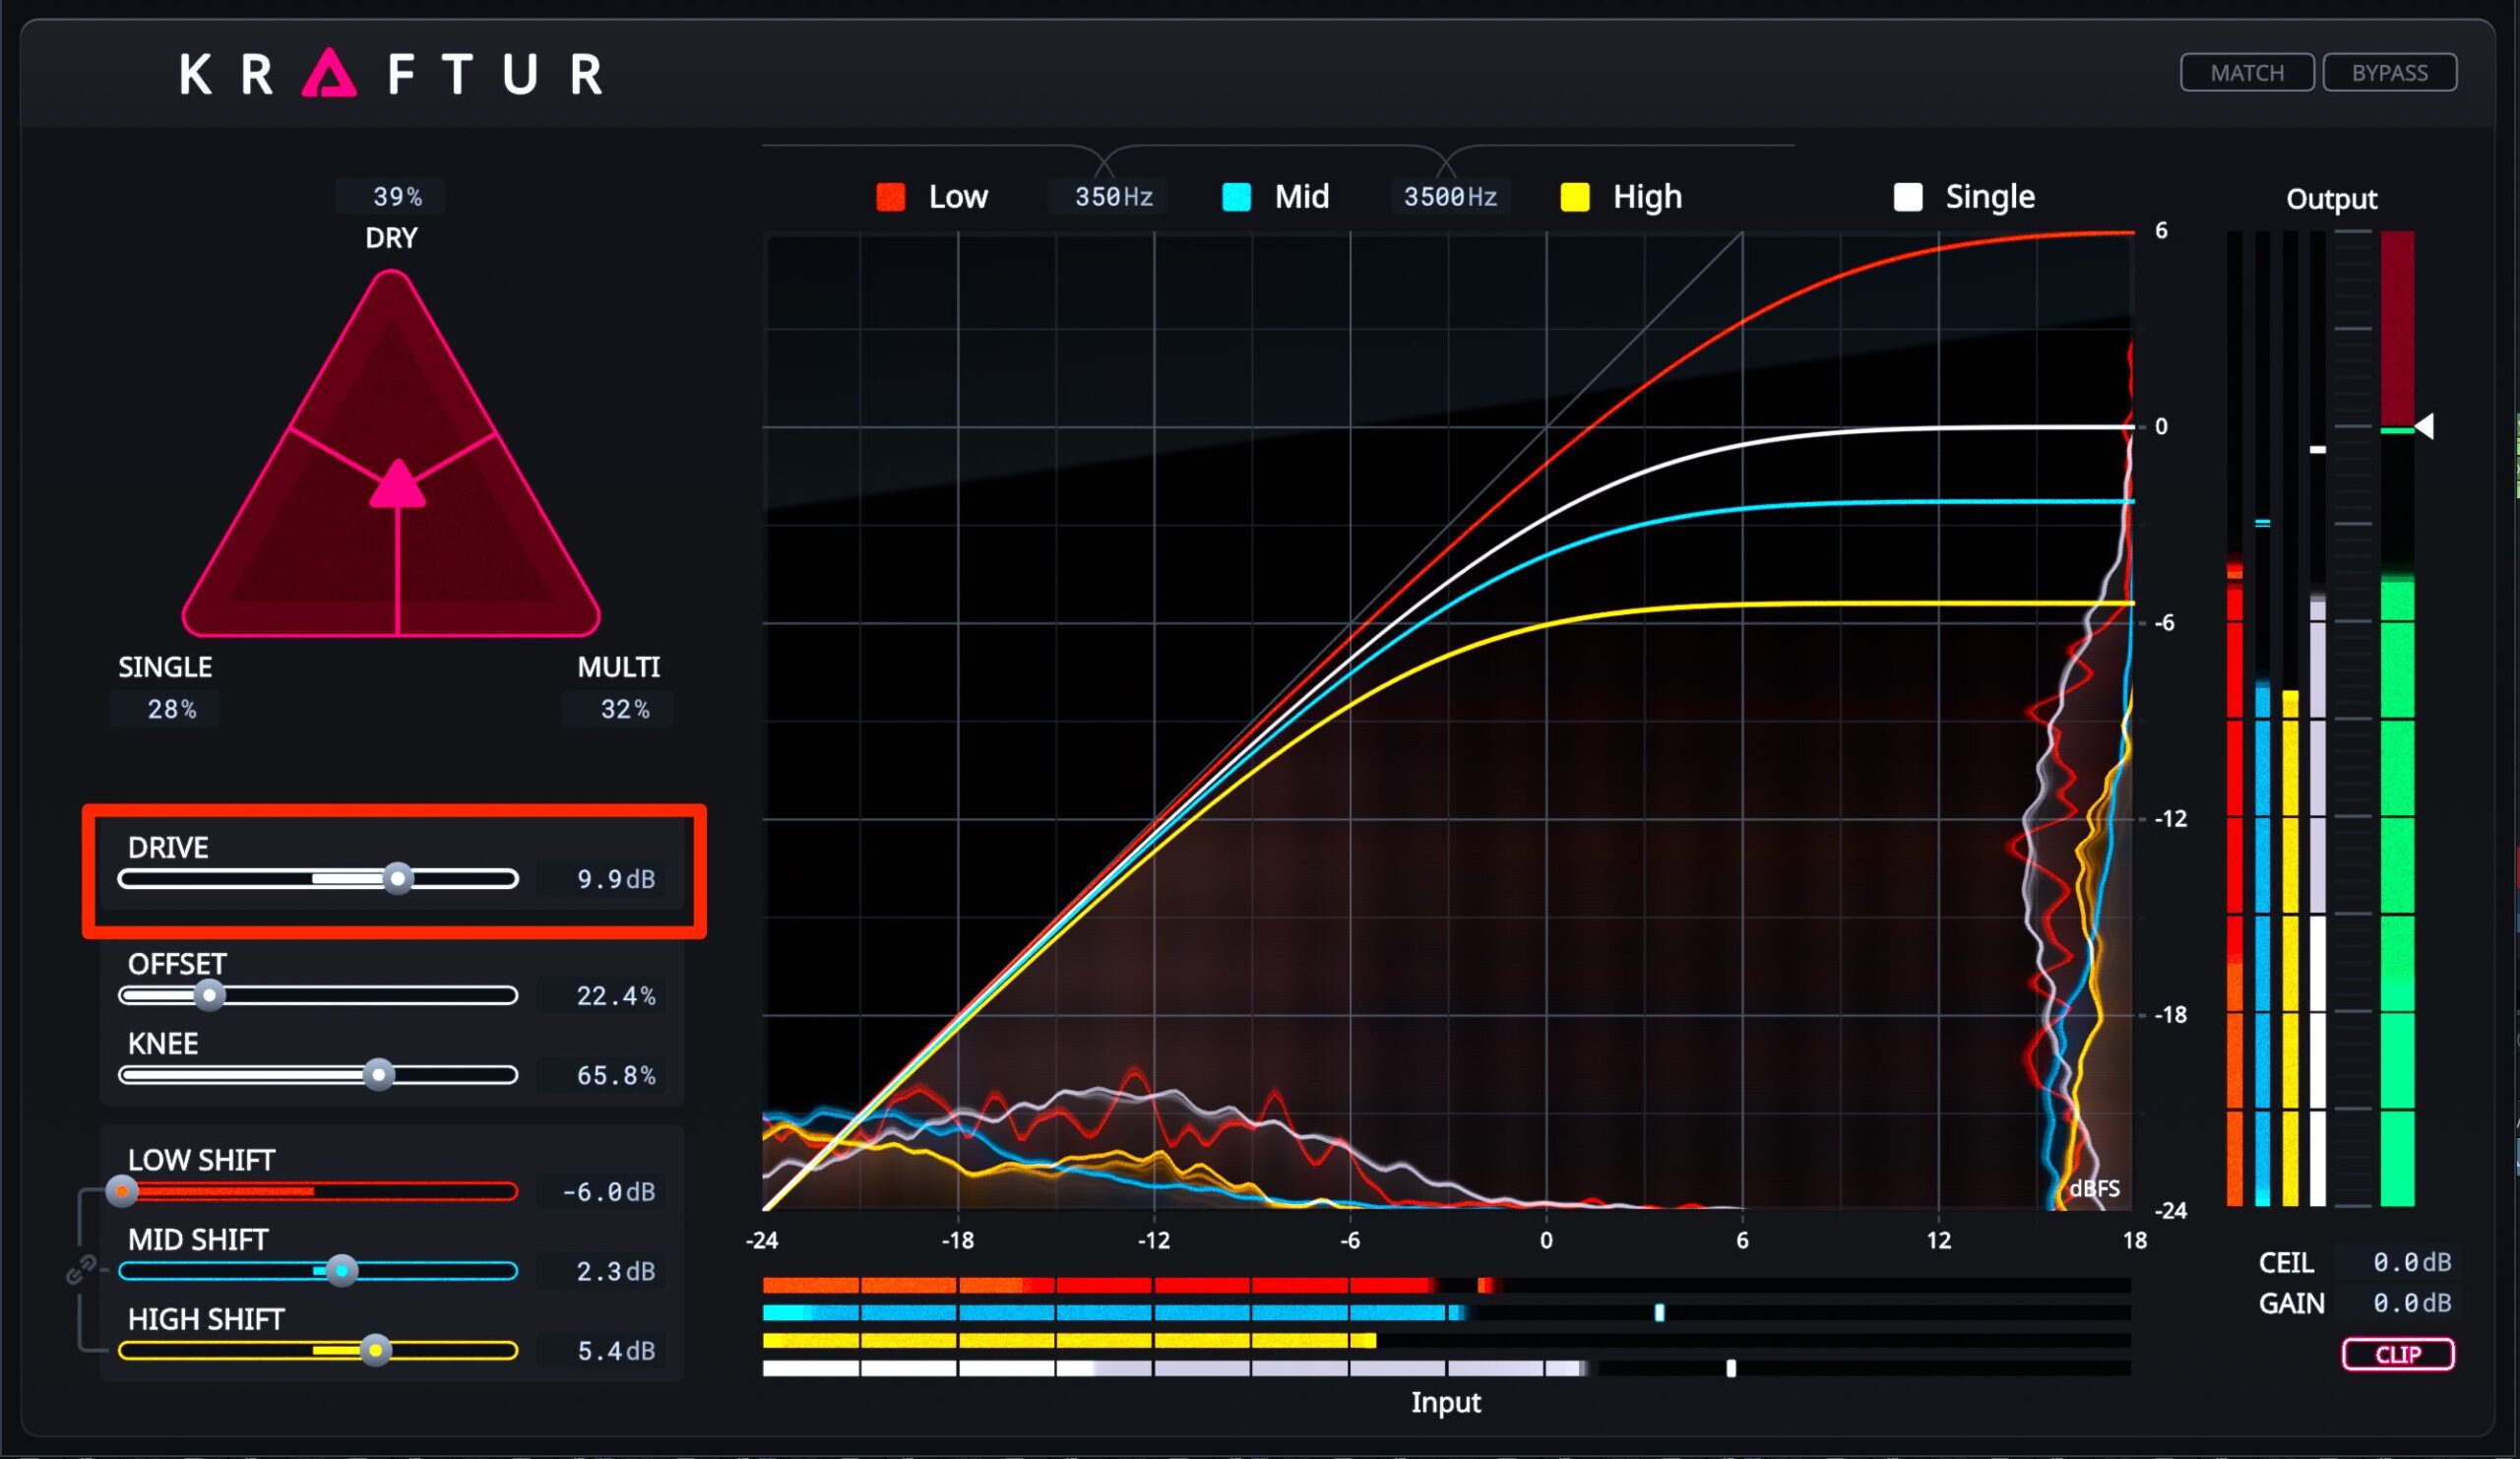Click the OFFSET slider handle
Image resolution: width=2520 pixels, height=1459 pixels.
pos(209,996)
